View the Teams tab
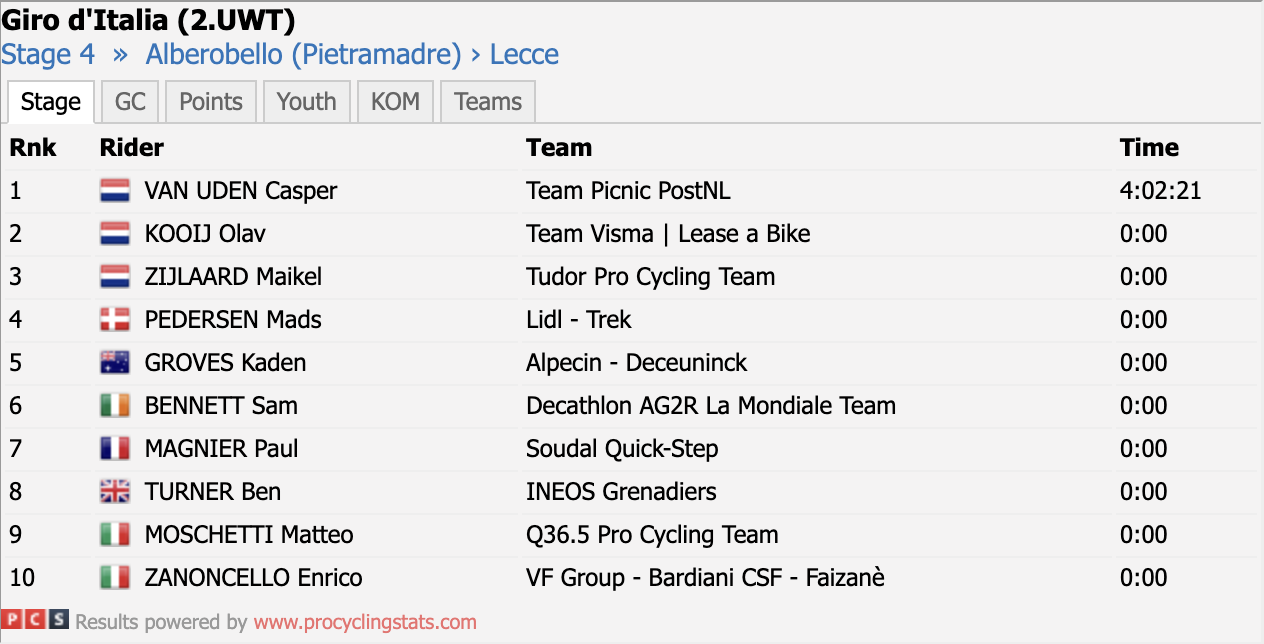The height and width of the screenshot is (644, 1264). point(488,102)
